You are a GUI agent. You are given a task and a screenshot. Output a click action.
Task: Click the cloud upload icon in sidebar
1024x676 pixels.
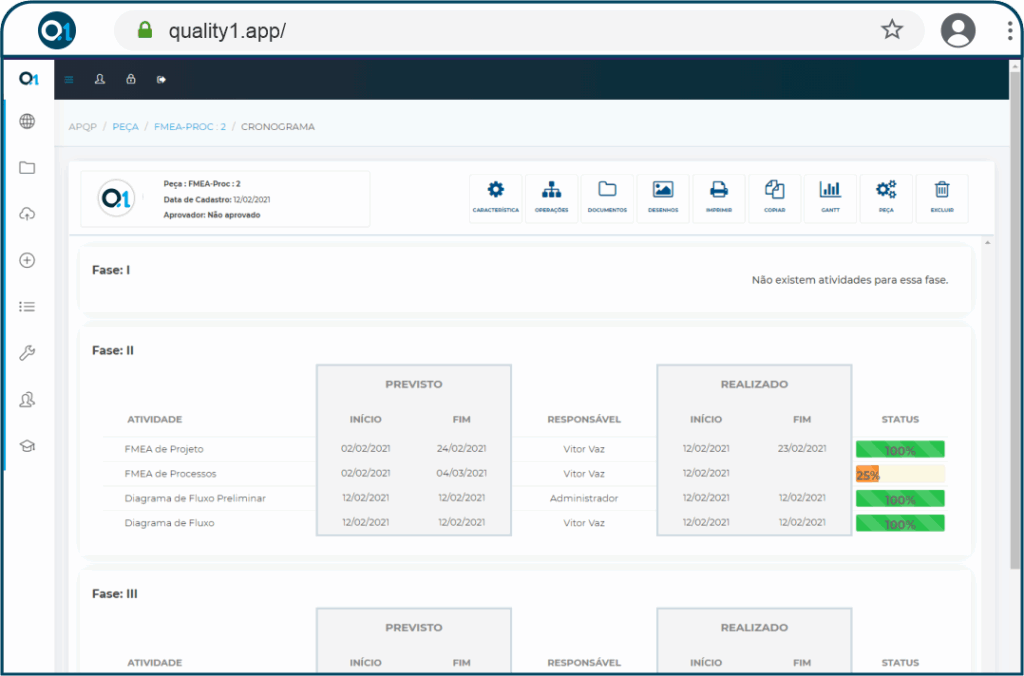click(x=27, y=214)
